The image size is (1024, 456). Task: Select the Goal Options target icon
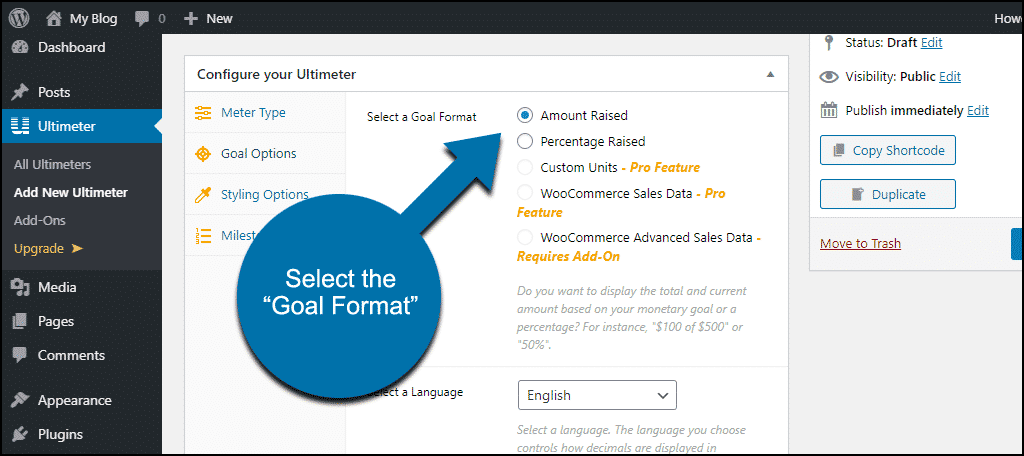[203, 154]
